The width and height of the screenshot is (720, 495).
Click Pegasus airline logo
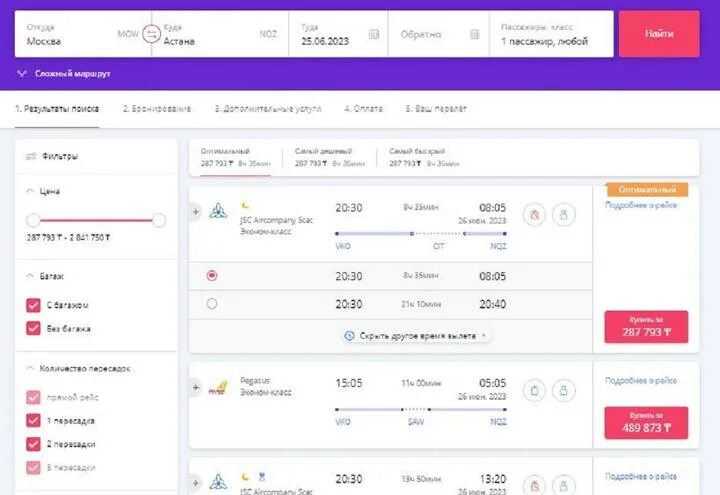[218, 388]
